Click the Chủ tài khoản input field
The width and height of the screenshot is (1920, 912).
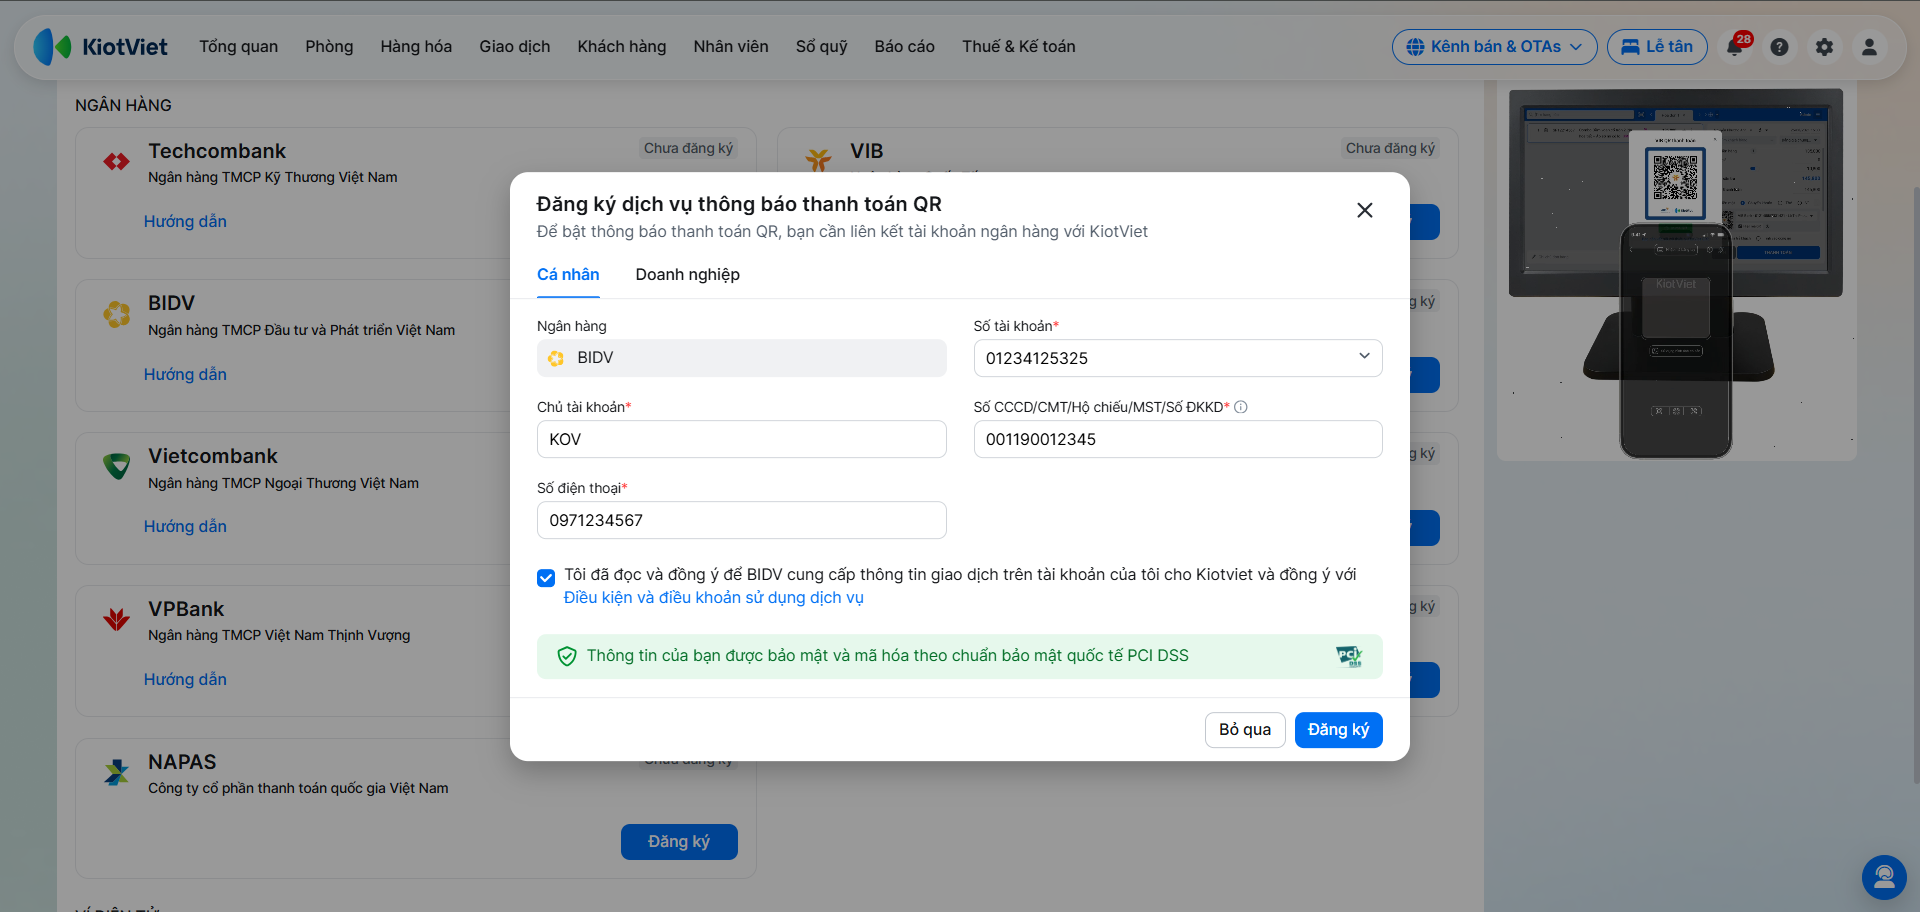pos(742,439)
